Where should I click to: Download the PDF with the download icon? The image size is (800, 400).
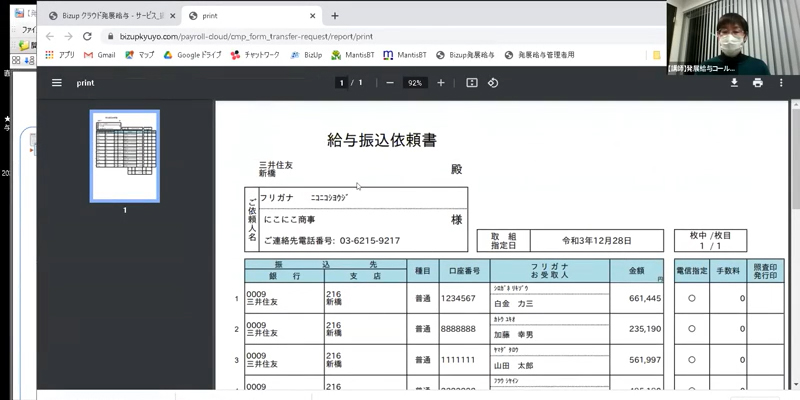click(734, 83)
